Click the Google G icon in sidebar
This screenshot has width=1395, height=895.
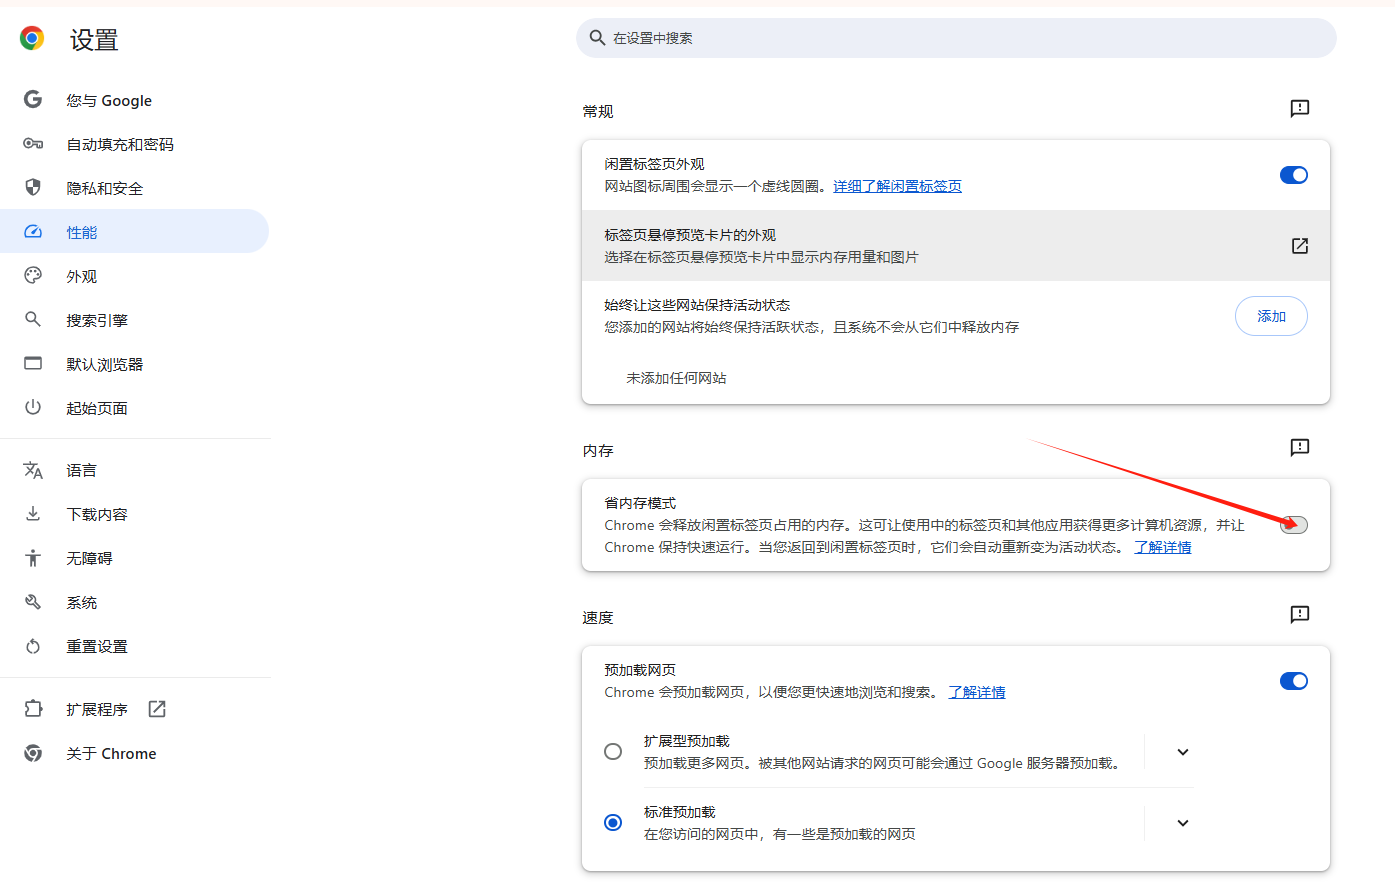click(x=33, y=99)
